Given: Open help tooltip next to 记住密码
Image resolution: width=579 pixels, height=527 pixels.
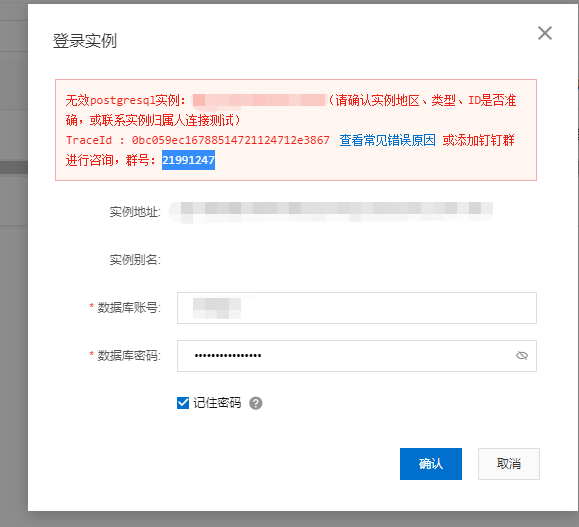Looking at the screenshot, I should click(x=256, y=403).
